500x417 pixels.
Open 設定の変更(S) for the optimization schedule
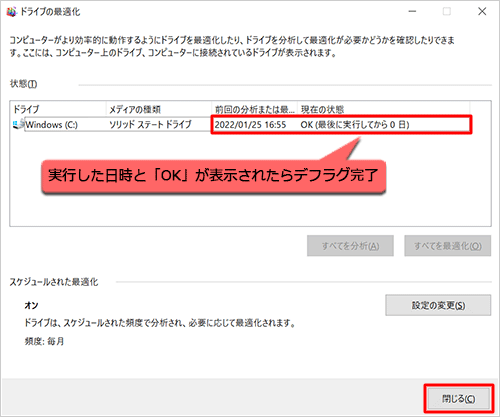tap(438, 305)
